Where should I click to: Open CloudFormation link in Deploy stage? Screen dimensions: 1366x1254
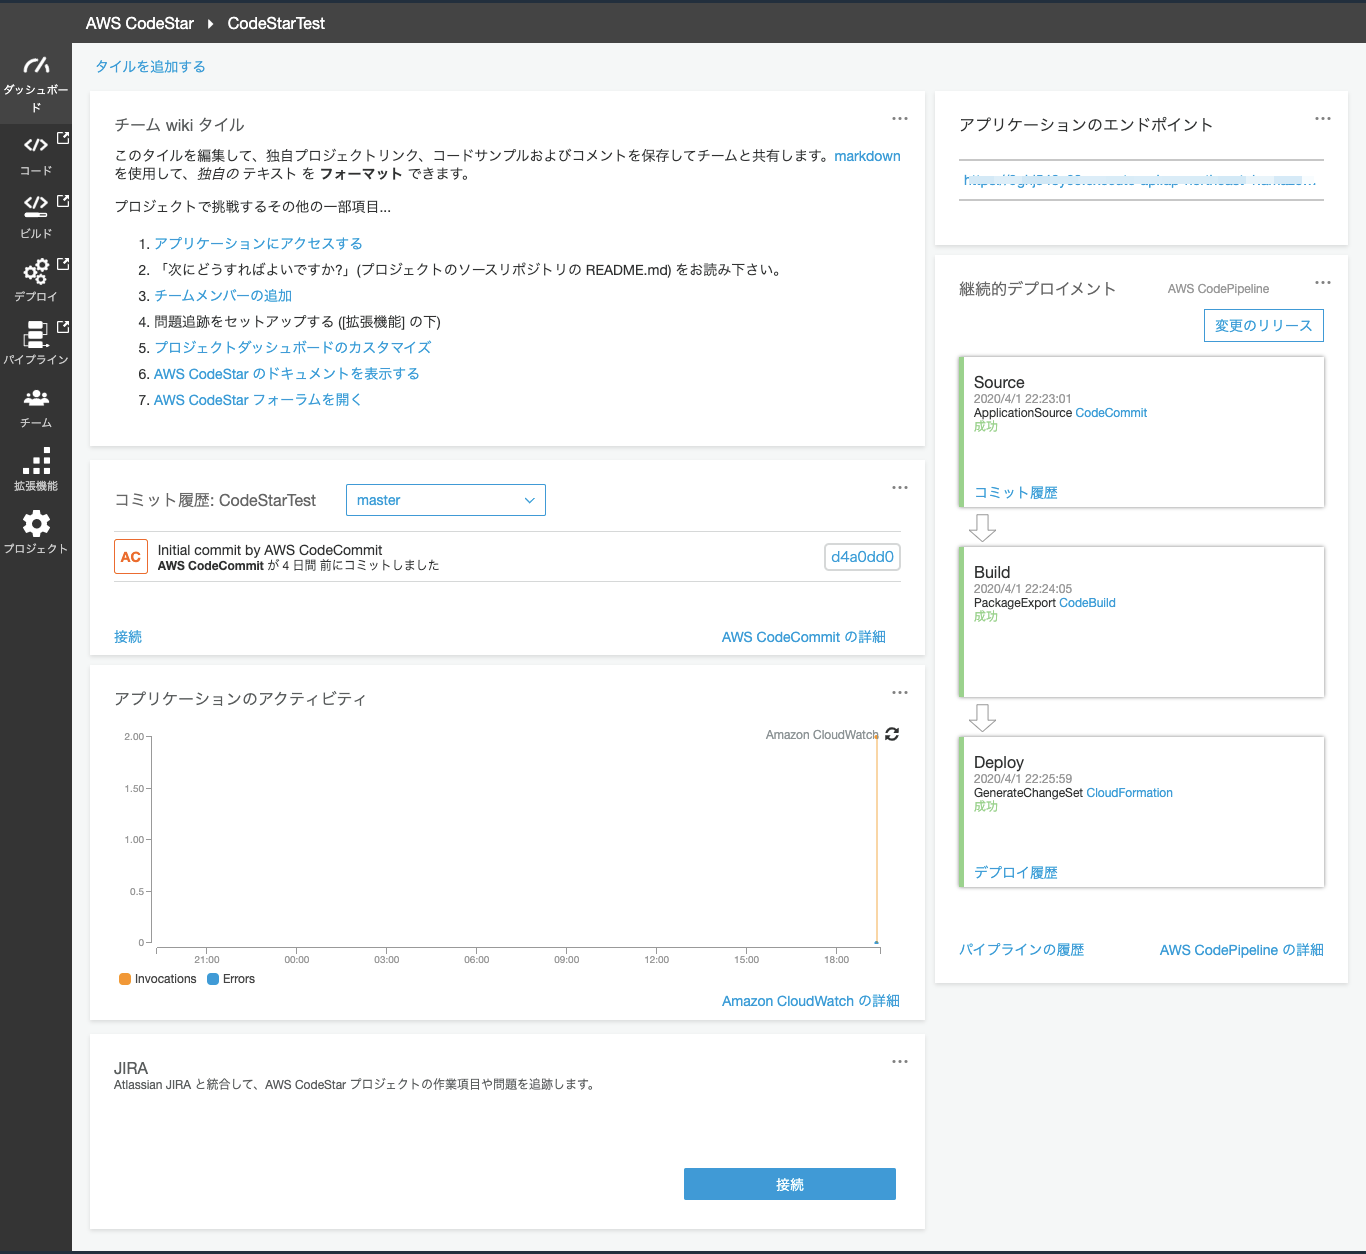pos(1130,792)
